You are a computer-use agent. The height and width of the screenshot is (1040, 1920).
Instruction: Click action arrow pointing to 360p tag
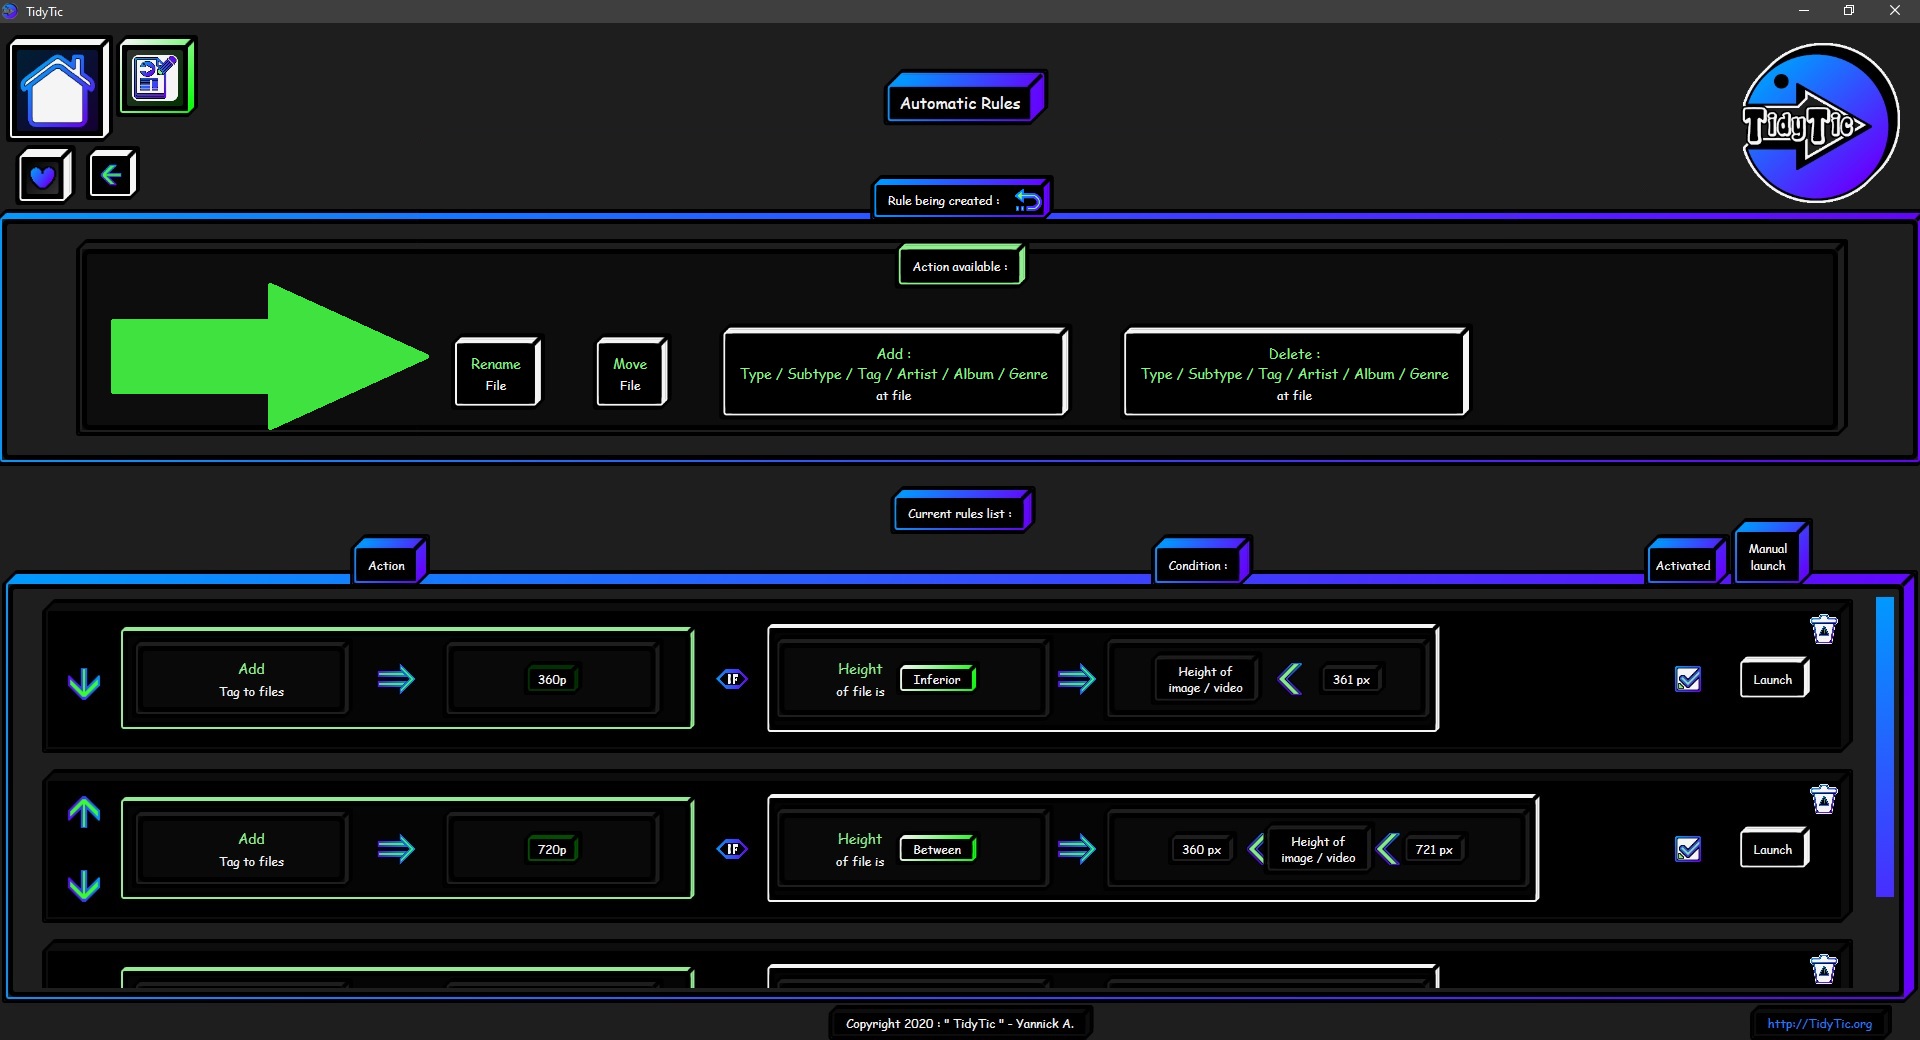pyautogui.click(x=396, y=679)
